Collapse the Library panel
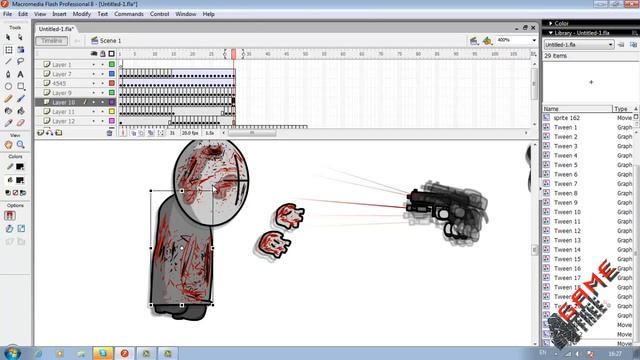Viewport: 640px width, 360px height. point(551,33)
